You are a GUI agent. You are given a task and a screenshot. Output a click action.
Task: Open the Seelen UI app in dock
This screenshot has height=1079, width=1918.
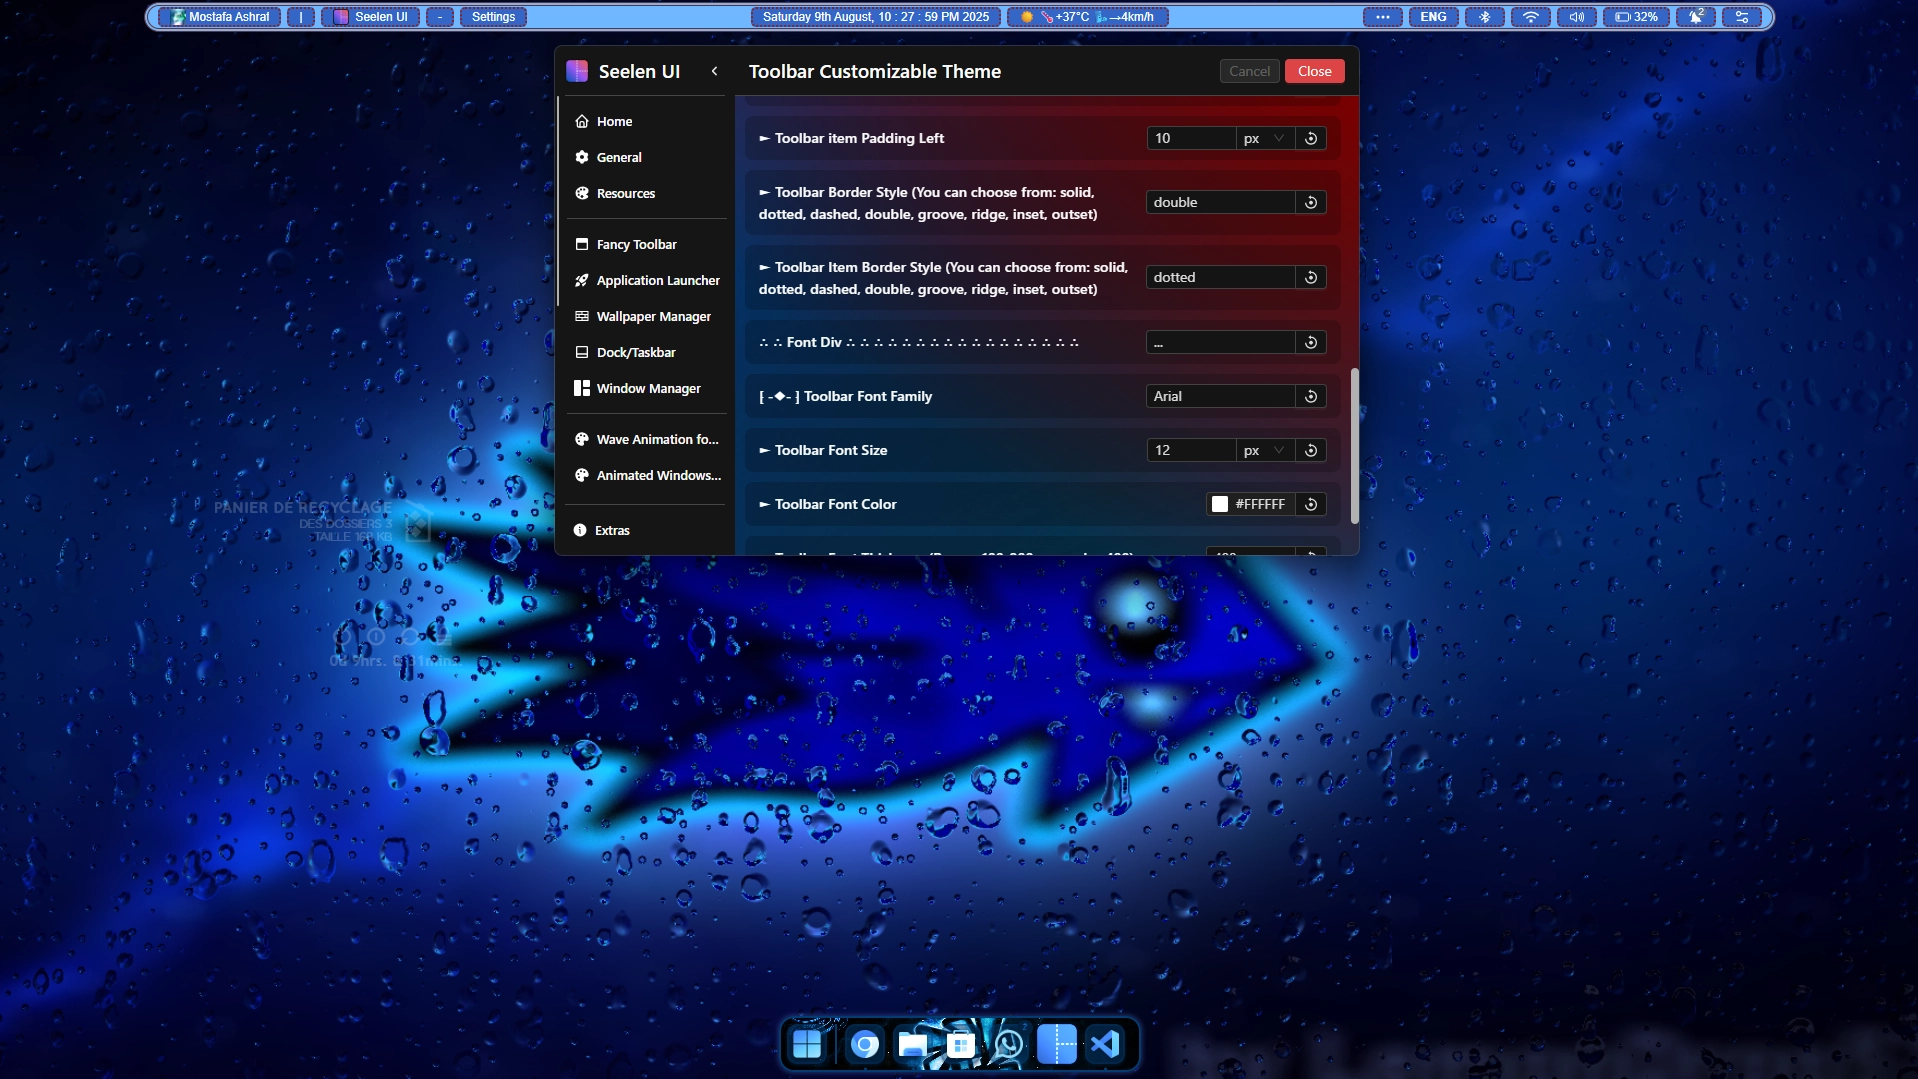point(1057,1045)
